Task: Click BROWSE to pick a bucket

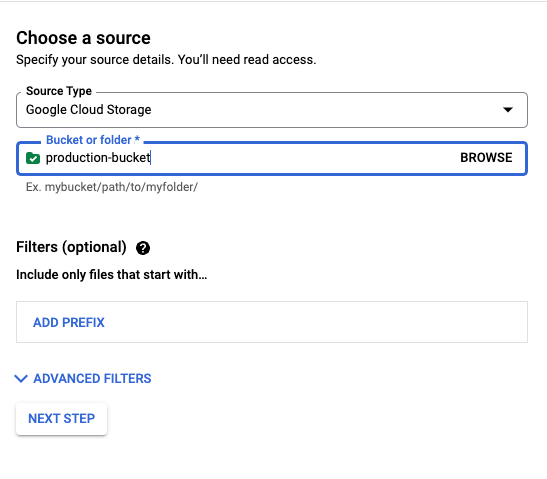Action: click(x=486, y=158)
